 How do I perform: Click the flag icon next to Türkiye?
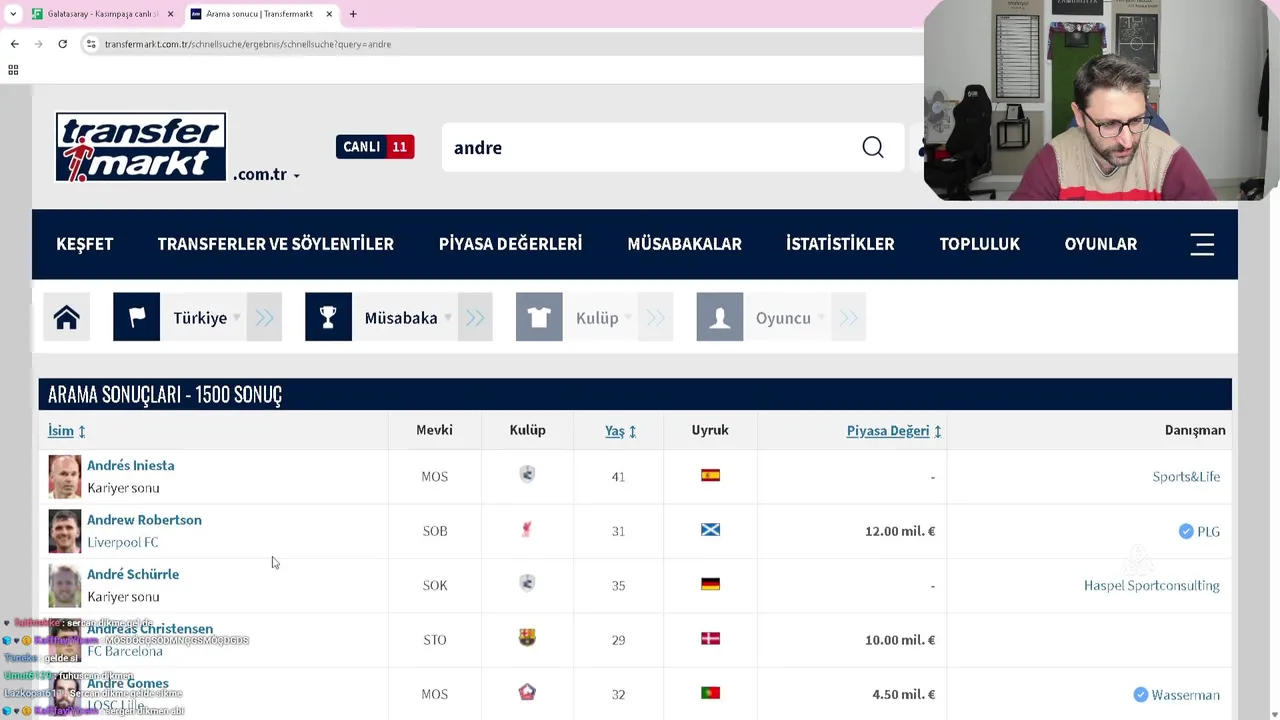pos(137,317)
